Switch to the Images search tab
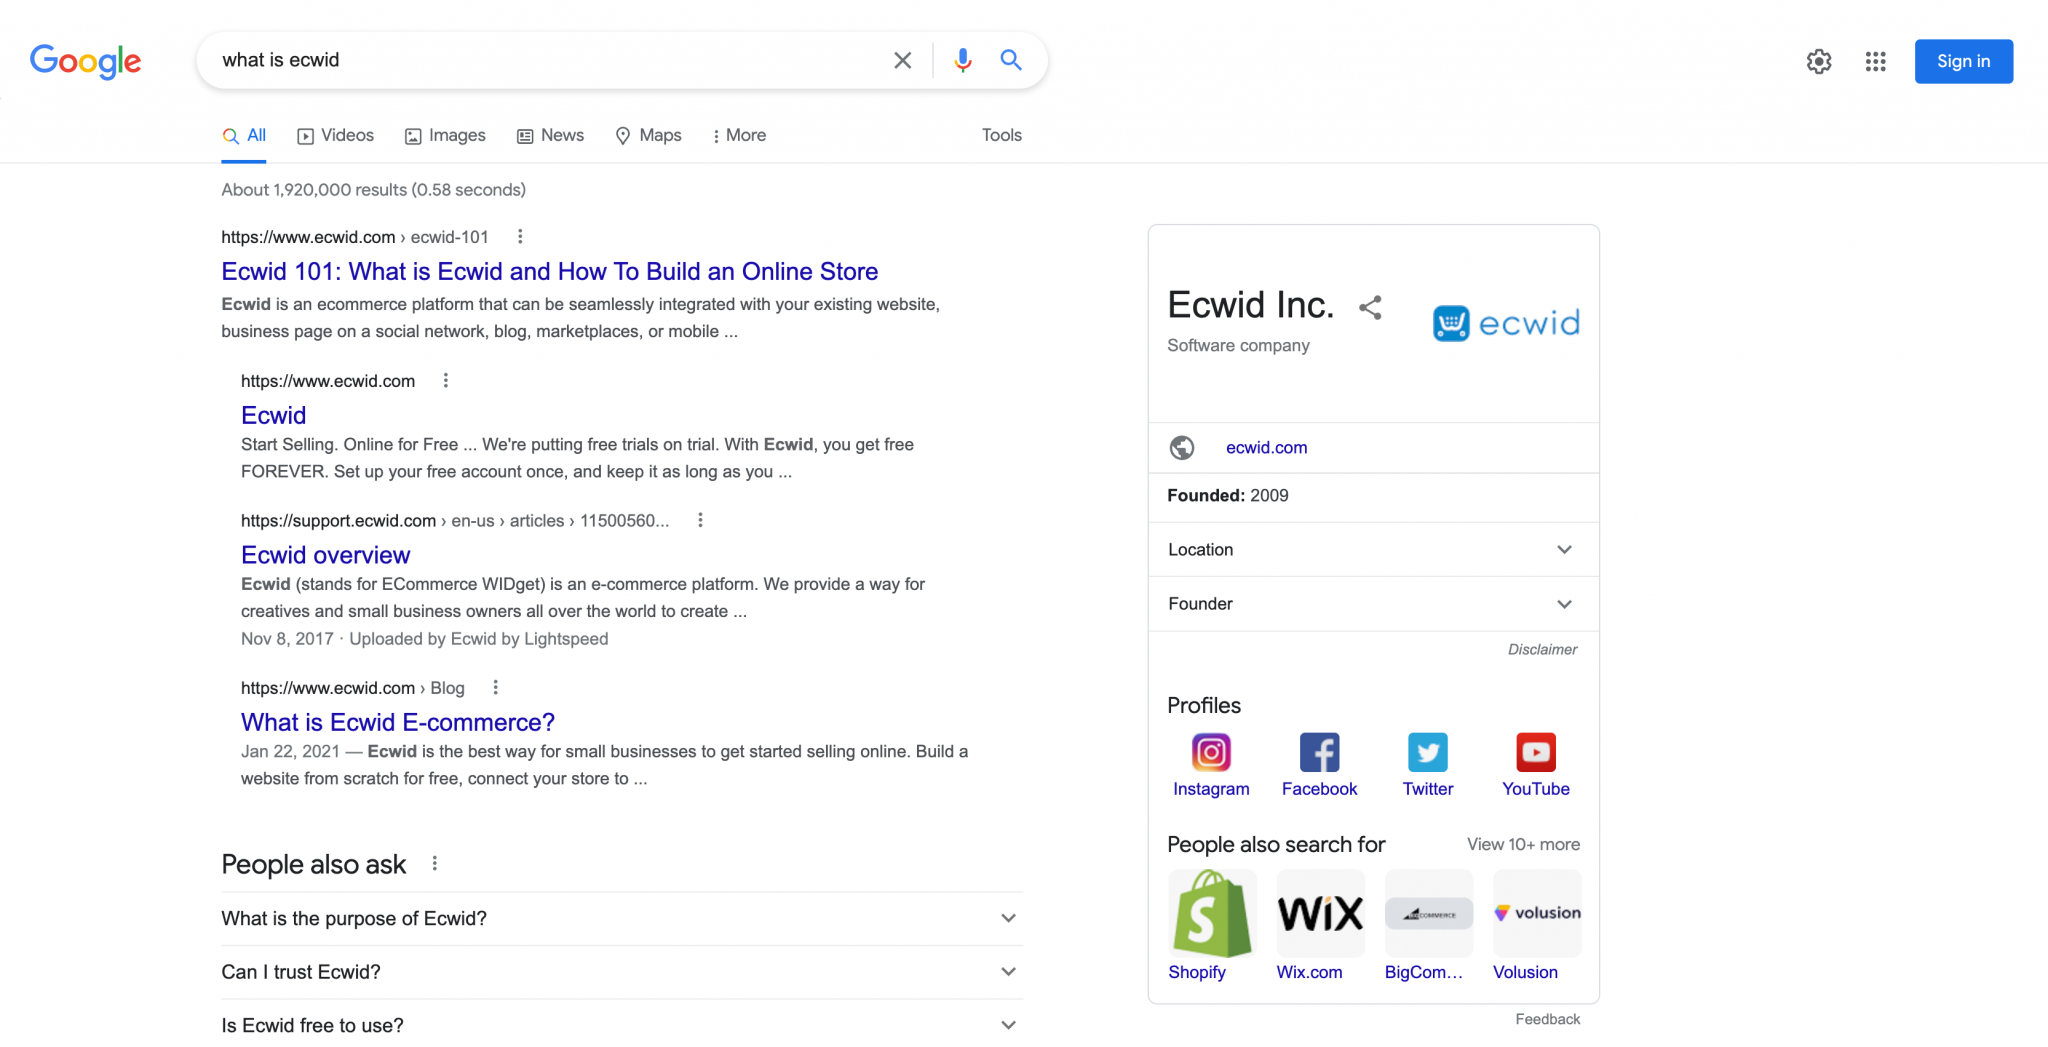The width and height of the screenshot is (2048, 1047). (444, 135)
